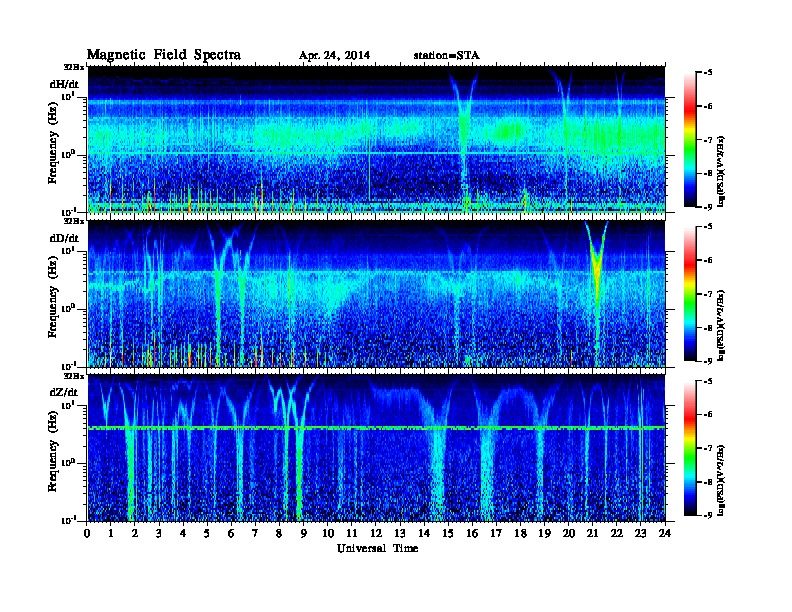Click the "Magnetic Field Spectra" plot title
The width and height of the screenshot is (792, 612).
click(x=164, y=55)
